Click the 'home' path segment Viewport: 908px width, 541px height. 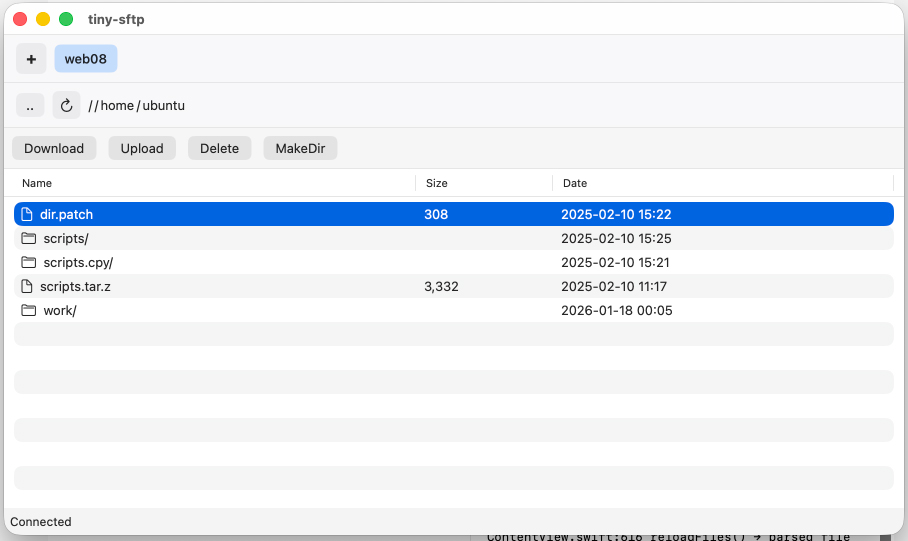[x=117, y=105]
